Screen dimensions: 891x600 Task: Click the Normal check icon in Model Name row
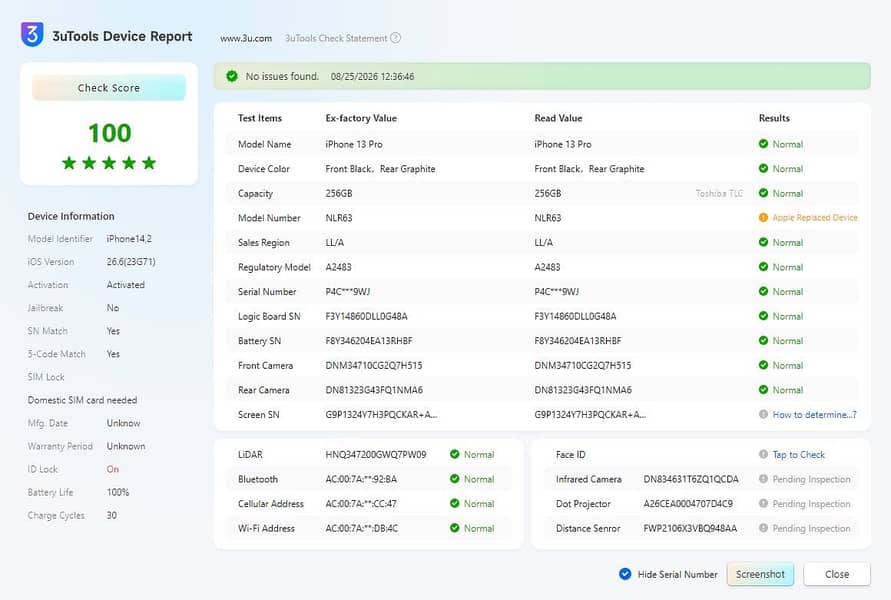coord(763,144)
